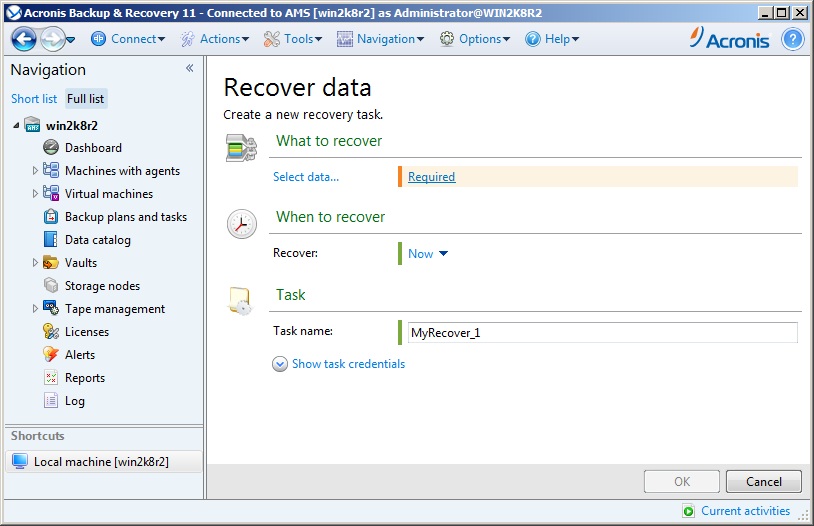Click the Required link

pos(431,177)
